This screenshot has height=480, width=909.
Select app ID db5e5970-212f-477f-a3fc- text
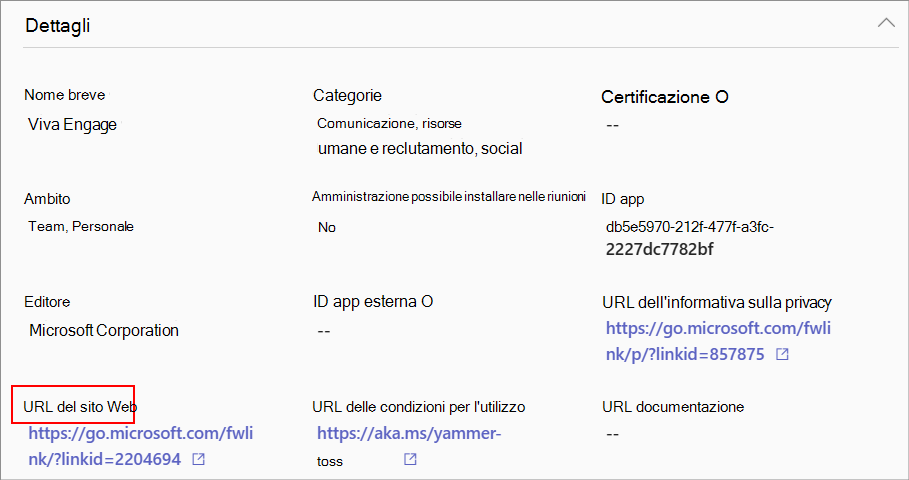coord(690,227)
